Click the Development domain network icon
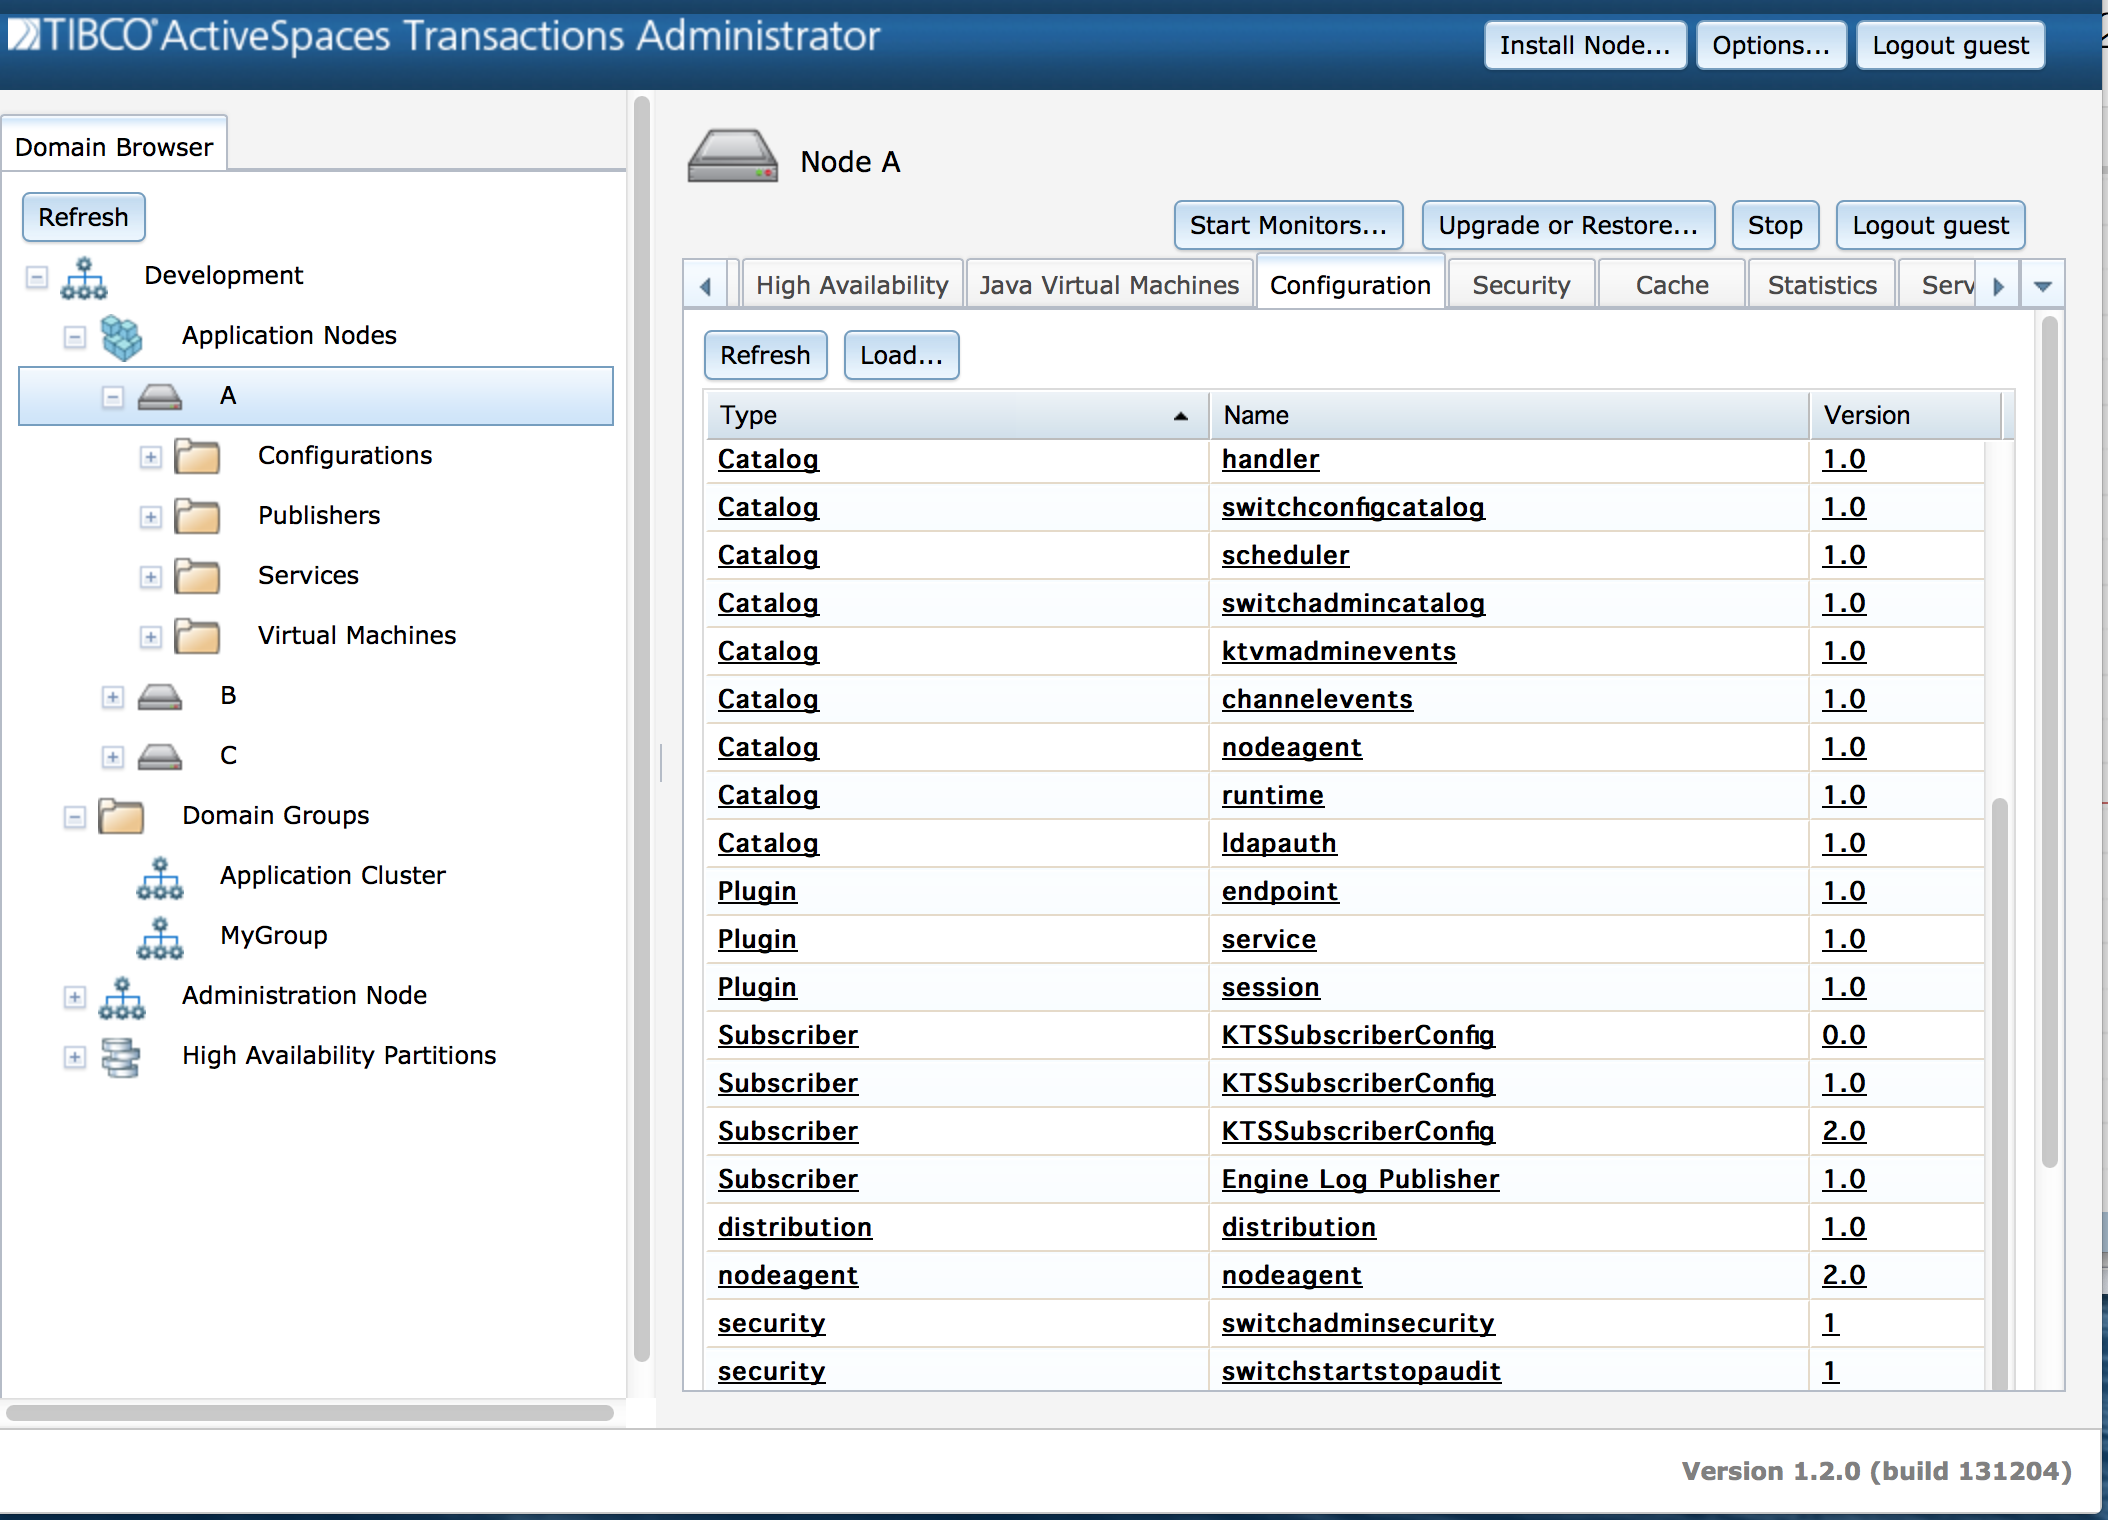This screenshot has height=1520, width=2108. 84,278
